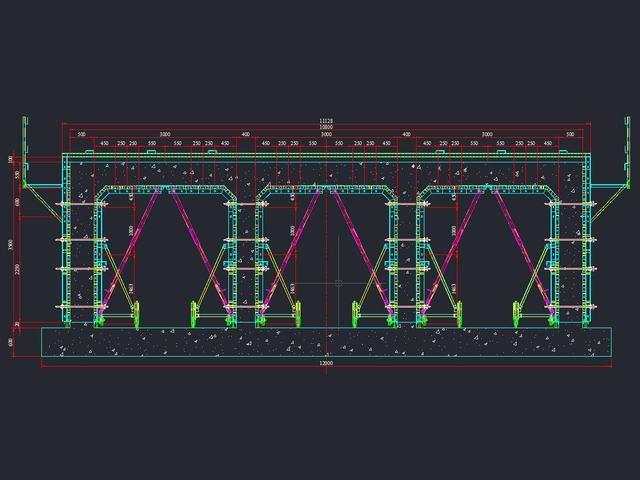
Task: Select the right cantilever platform bracket
Action: pos(608,203)
